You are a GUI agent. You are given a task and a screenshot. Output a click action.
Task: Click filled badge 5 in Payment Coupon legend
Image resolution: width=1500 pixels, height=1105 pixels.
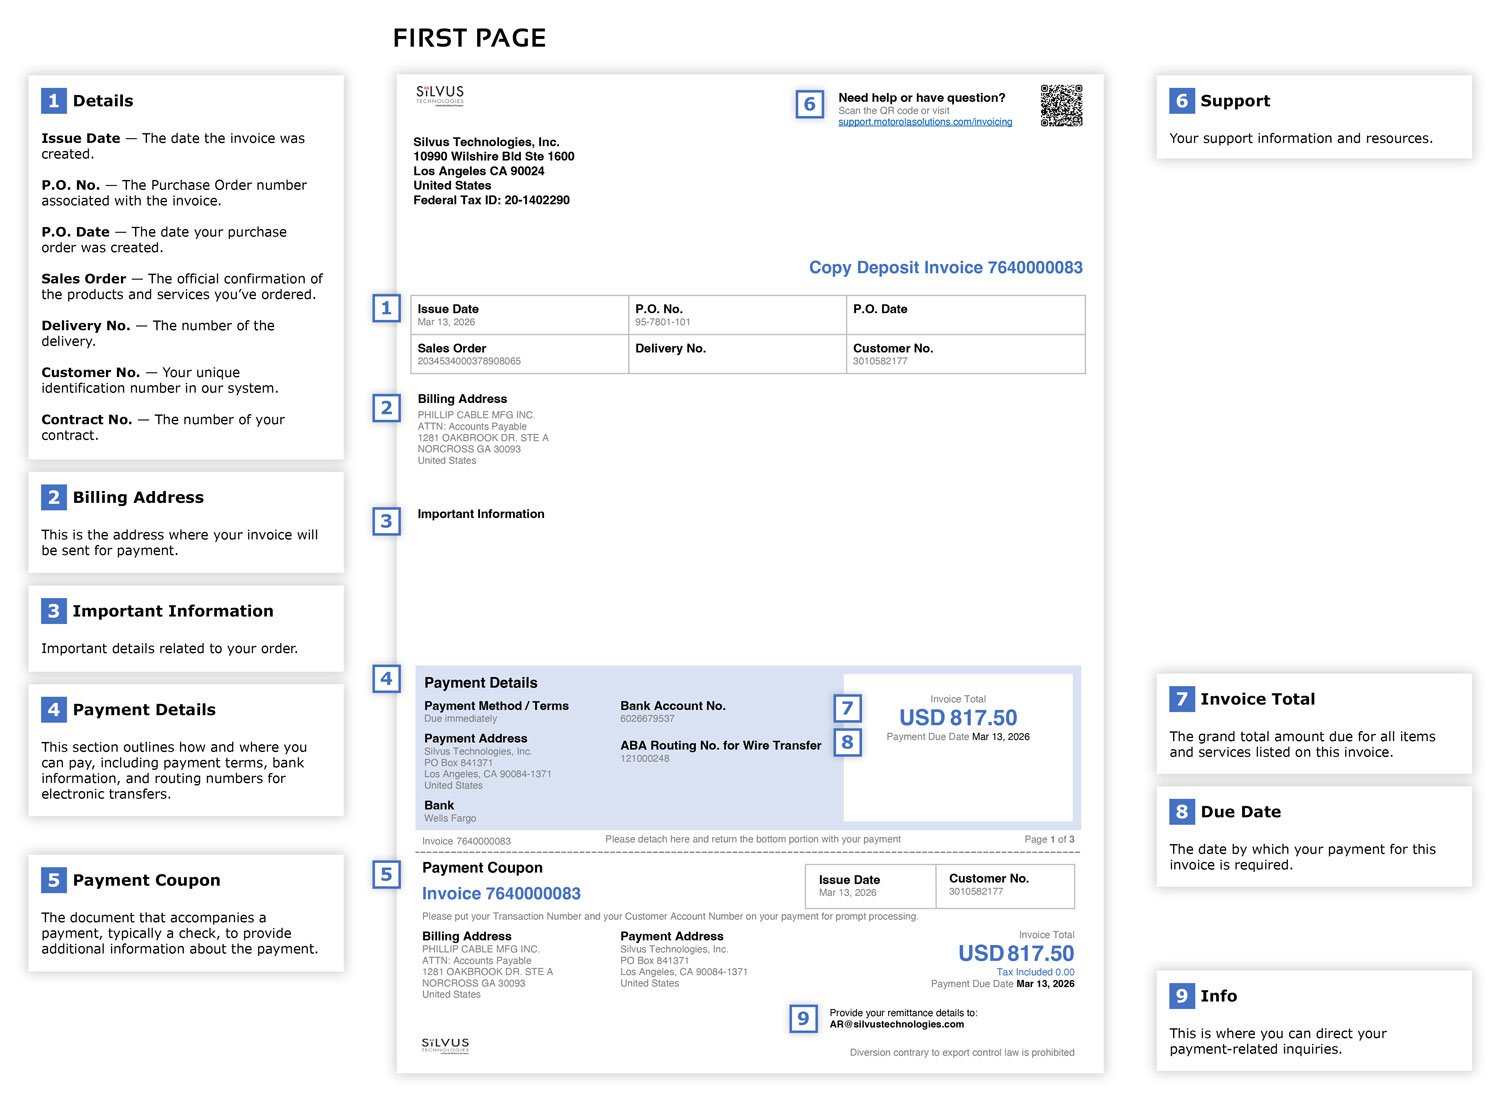click(54, 880)
